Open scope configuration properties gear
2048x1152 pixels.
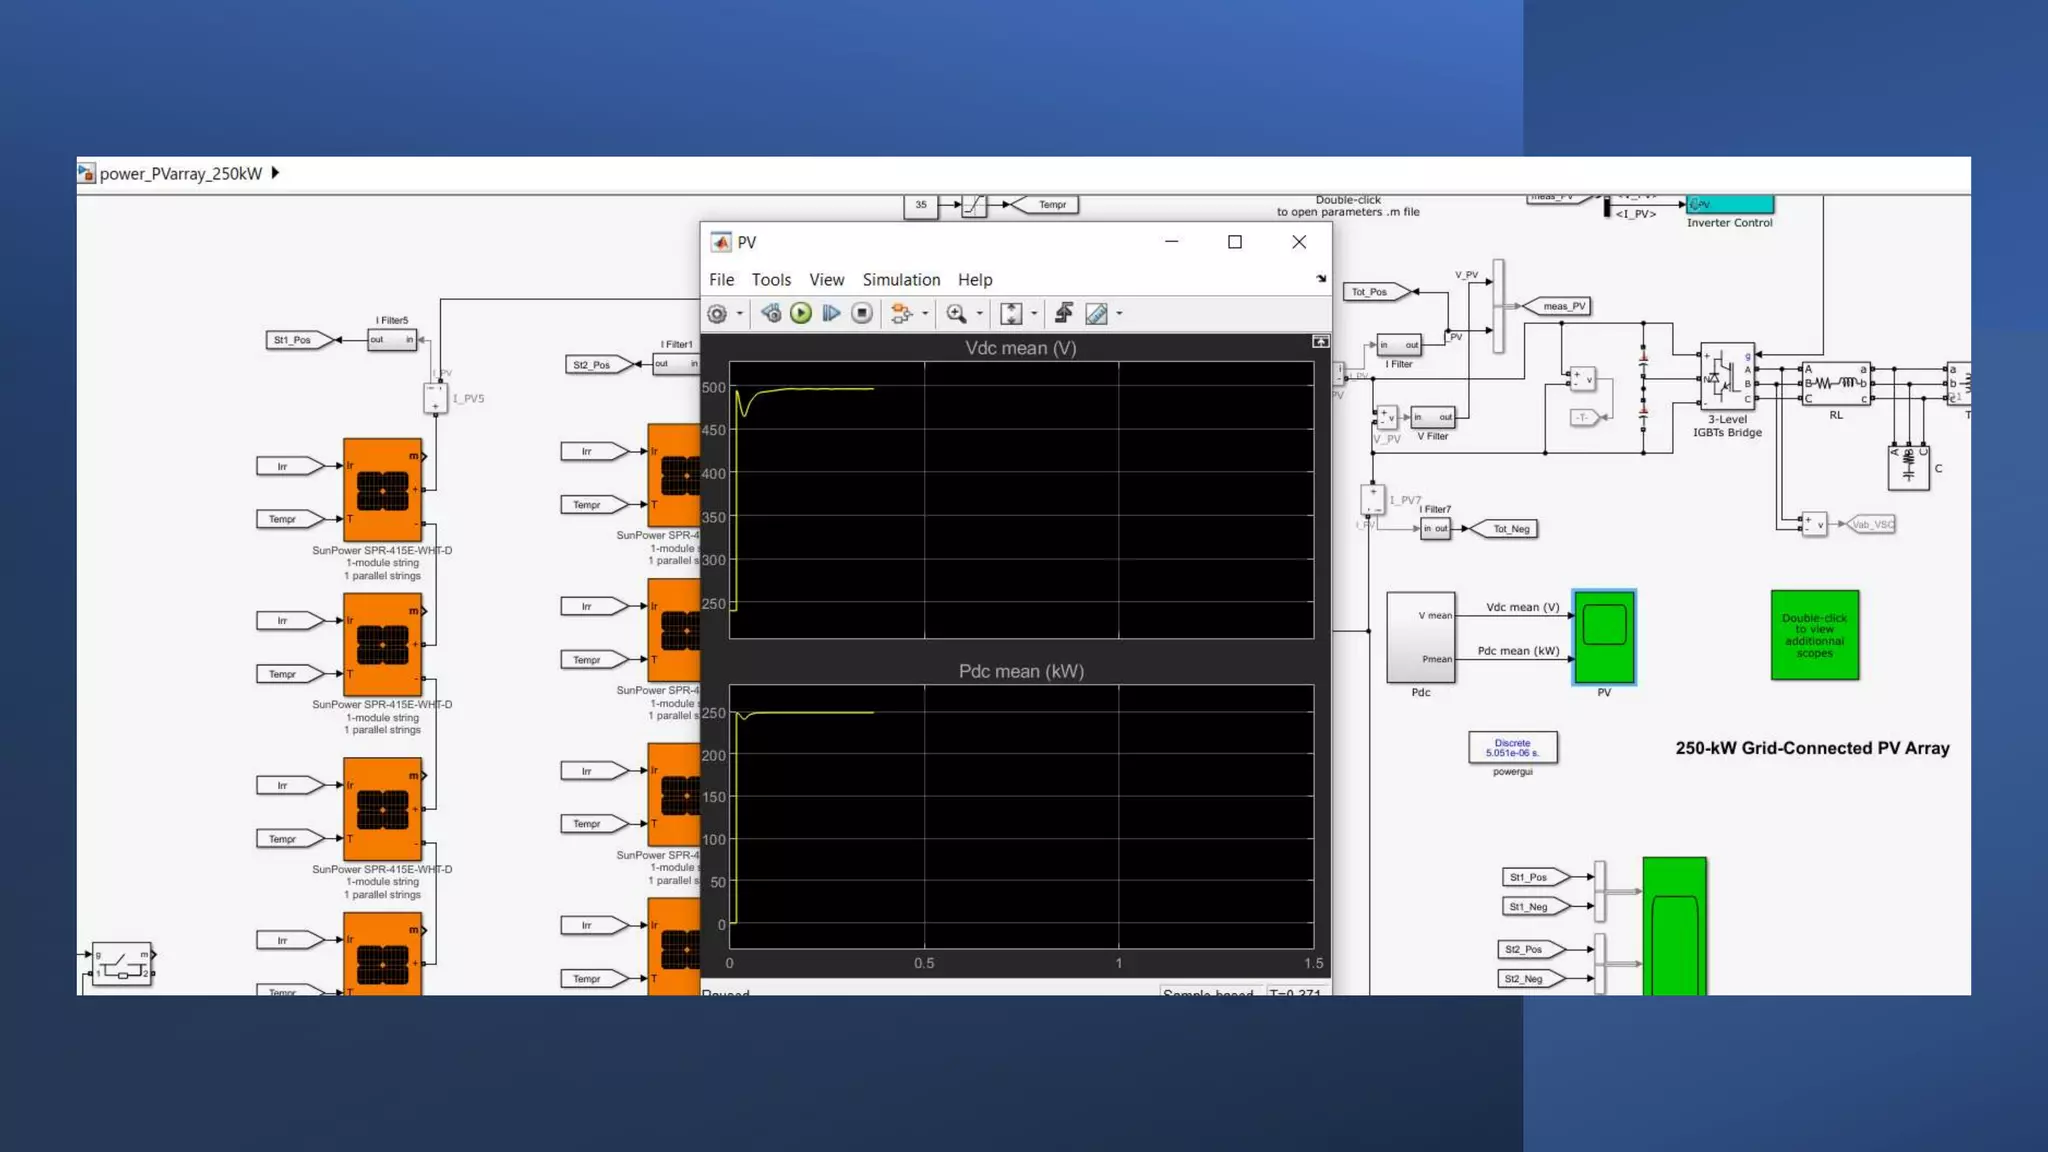pos(717,314)
